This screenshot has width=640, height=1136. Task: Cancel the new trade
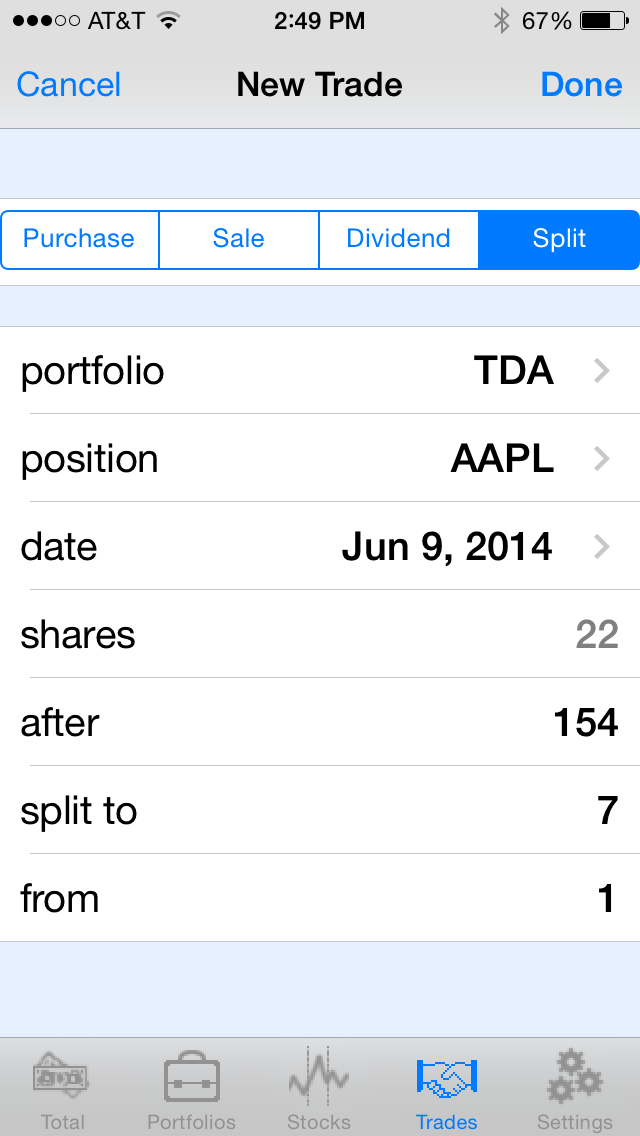click(x=69, y=85)
